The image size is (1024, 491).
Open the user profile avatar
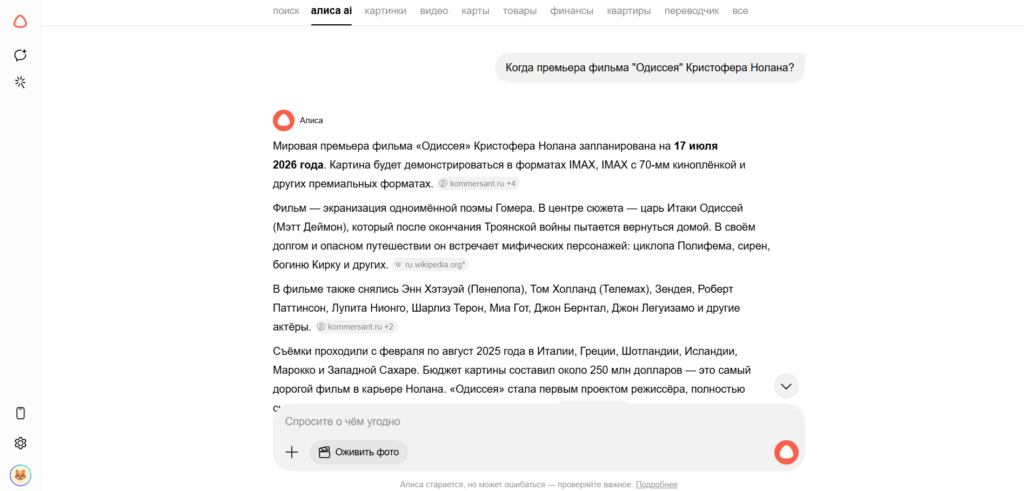[20, 475]
